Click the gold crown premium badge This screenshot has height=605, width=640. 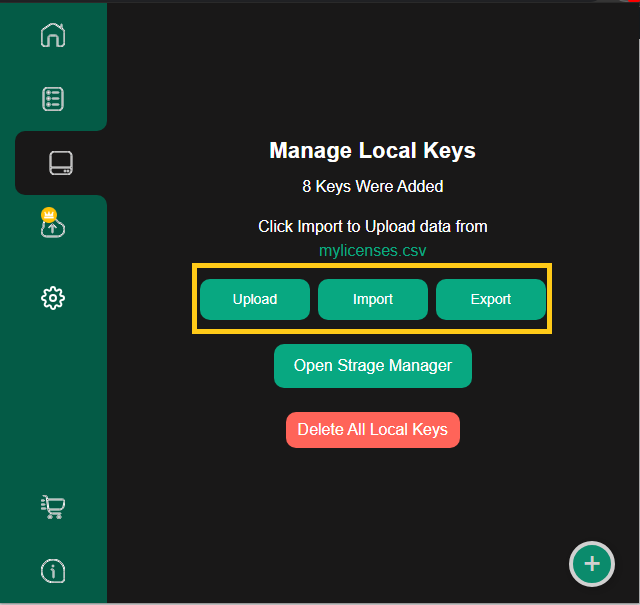tap(48, 214)
